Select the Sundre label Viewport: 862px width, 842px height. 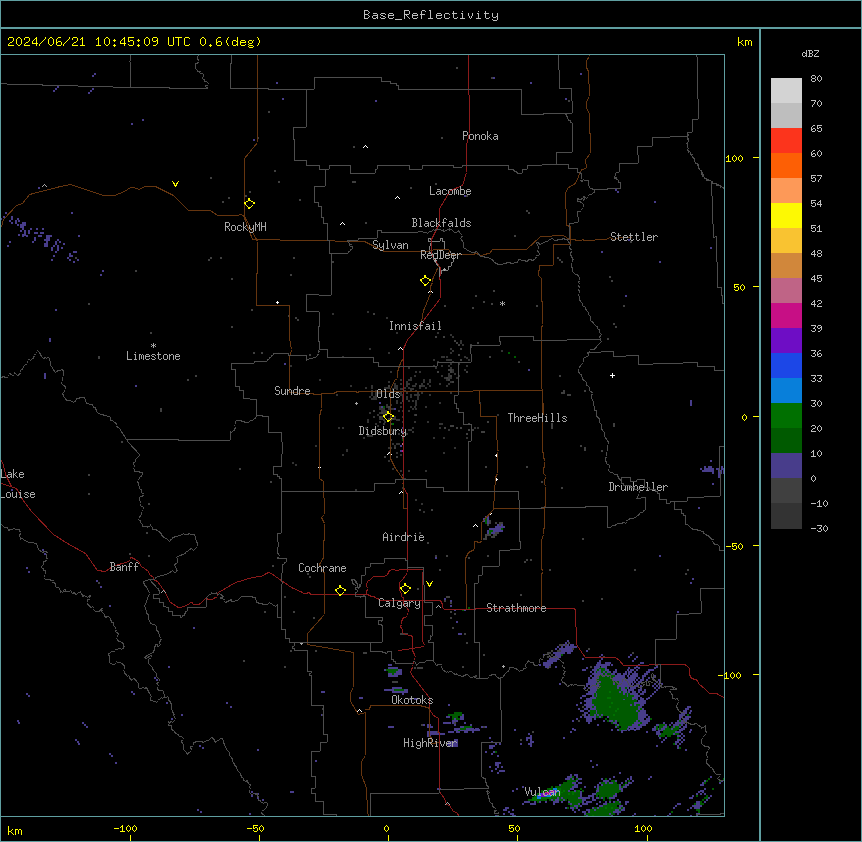pos(292,391)
